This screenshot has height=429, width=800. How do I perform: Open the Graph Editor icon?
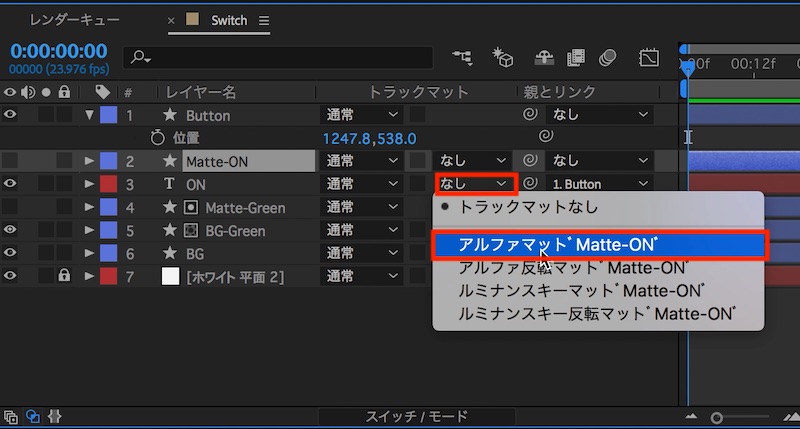pyautogui.click(x=649, y=58)
